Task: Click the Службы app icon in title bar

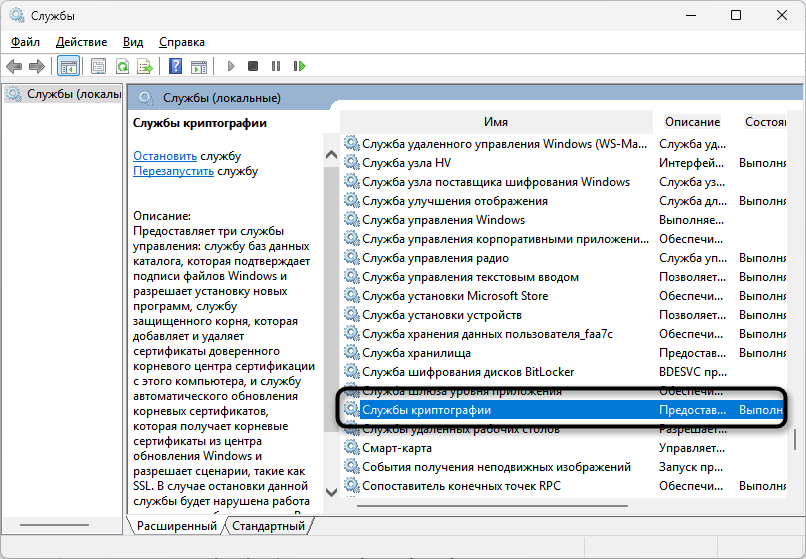Action: click(x=17, y=15)
